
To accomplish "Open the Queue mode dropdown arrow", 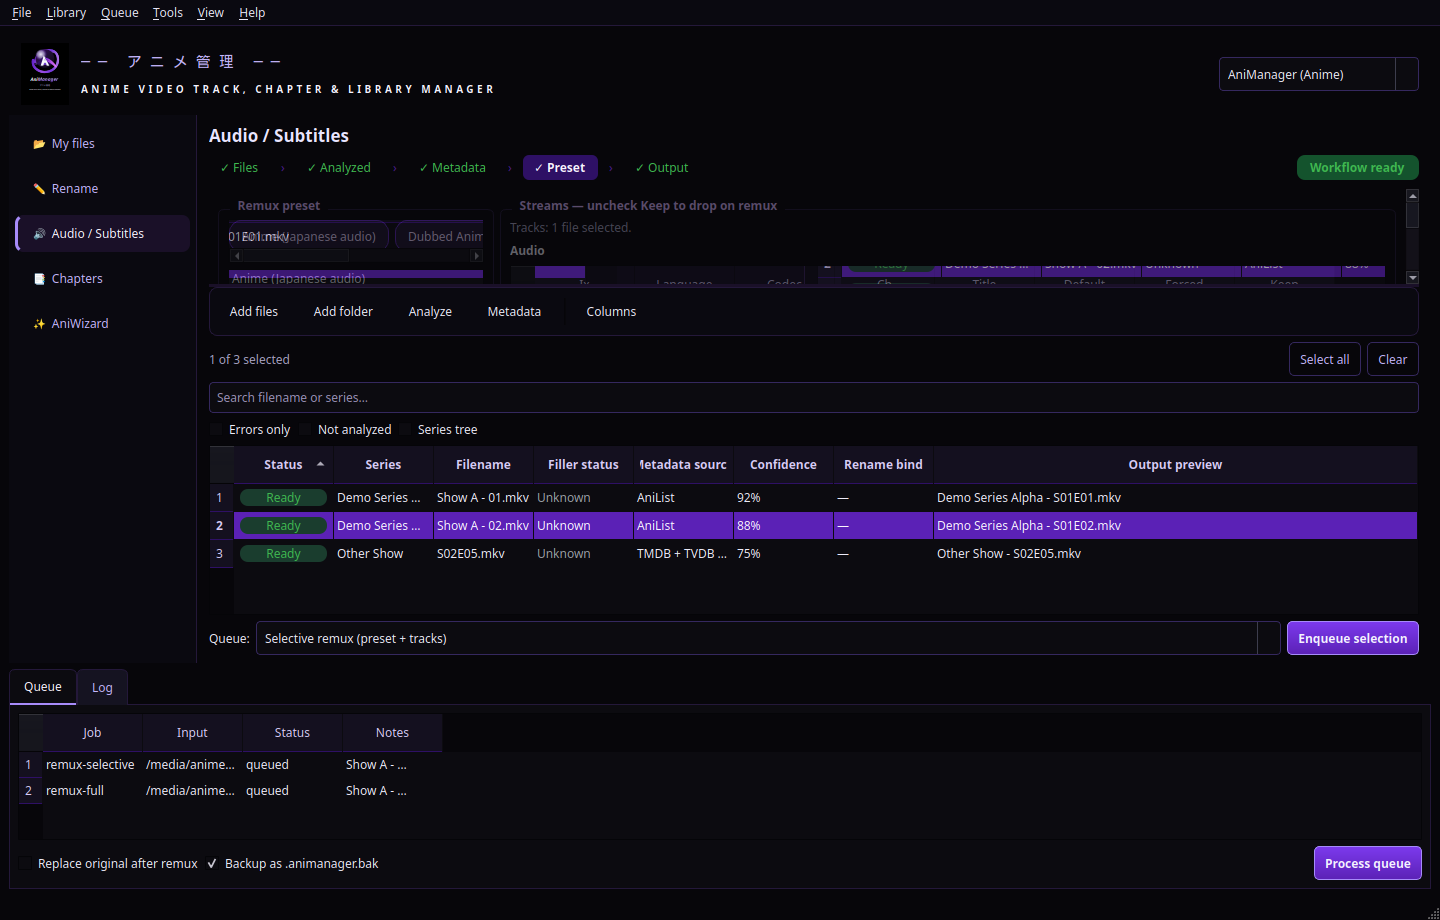I will pyautogui.click(x=1268, y=638).
